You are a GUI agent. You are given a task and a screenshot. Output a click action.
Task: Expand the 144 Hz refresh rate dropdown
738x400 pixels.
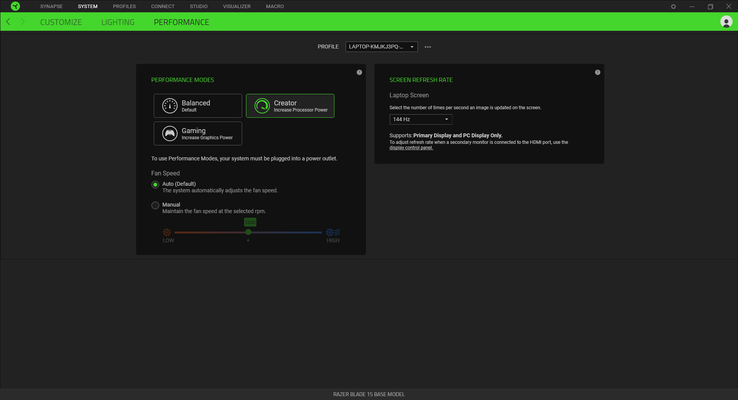click(421, 119)
